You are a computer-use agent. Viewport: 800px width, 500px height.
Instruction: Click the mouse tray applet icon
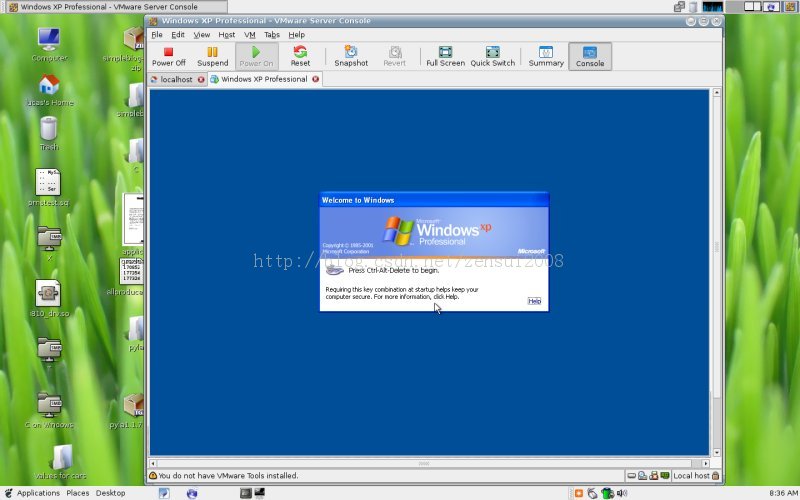pyautogui.click(x=592, y=493)
